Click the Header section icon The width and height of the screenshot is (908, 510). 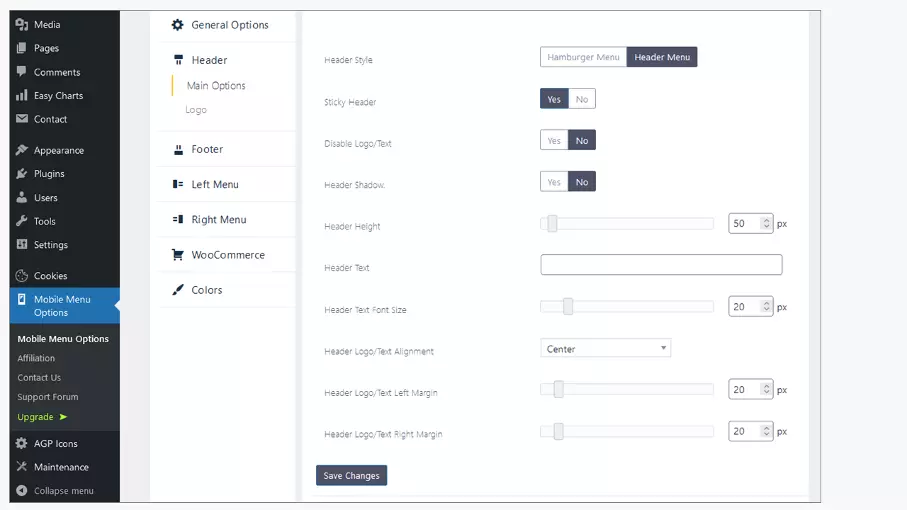178,60
